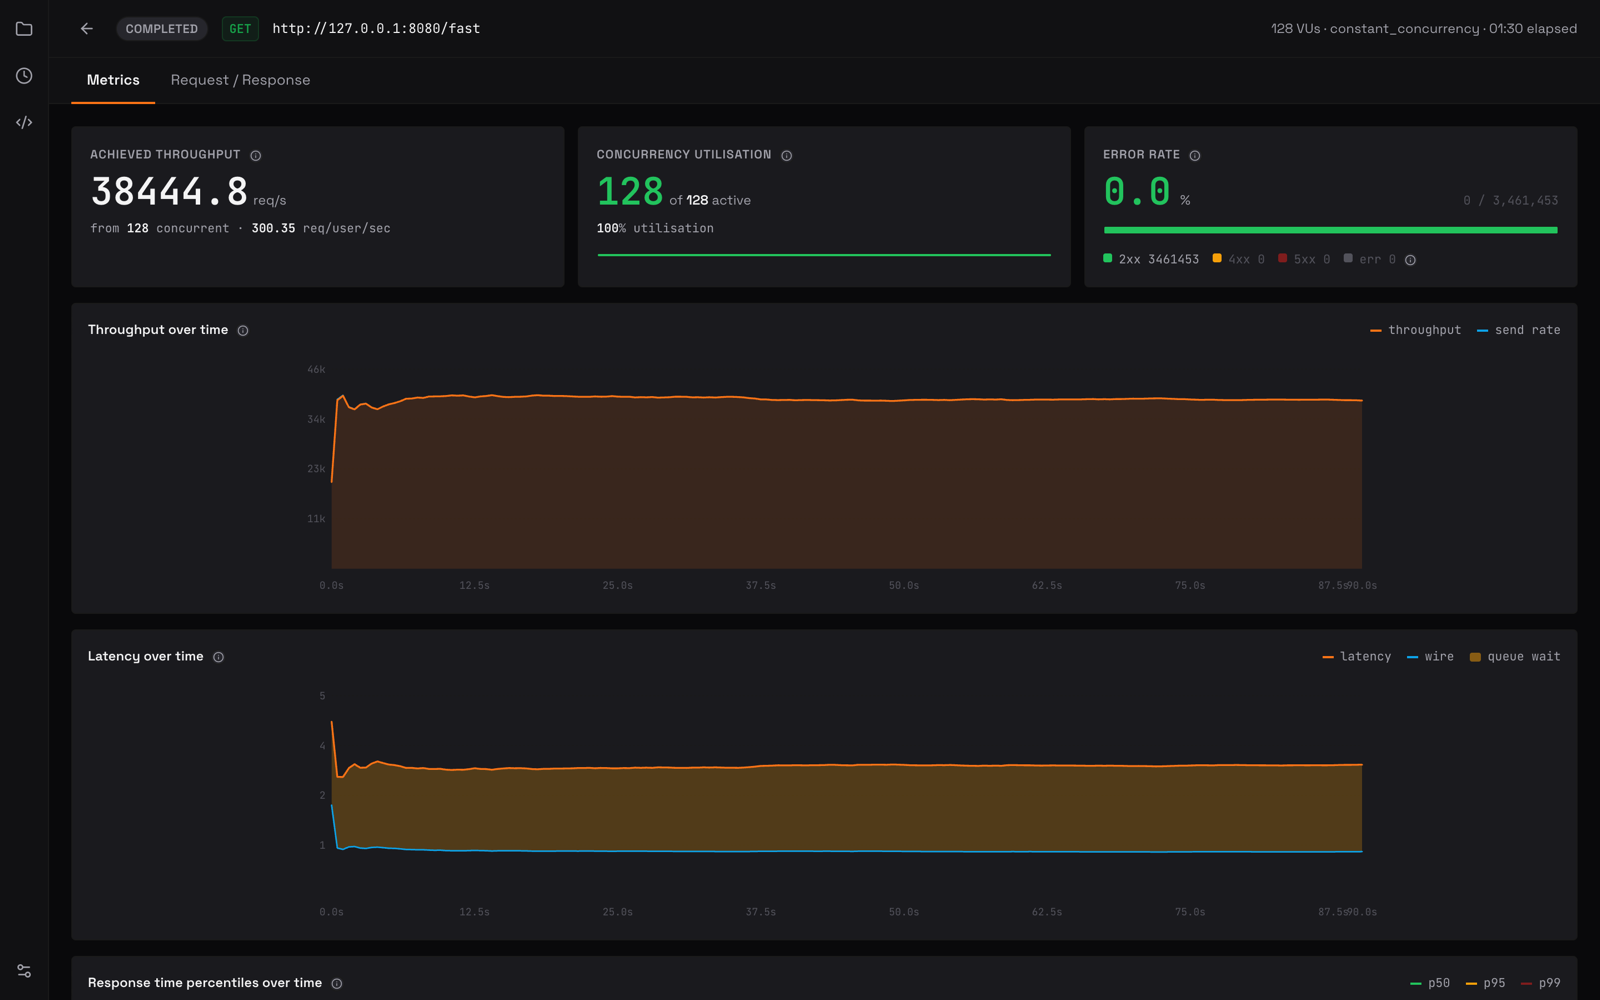Click the Latency over time heading
Viewport: 1600px width, 1000px height.
(146, 657)
